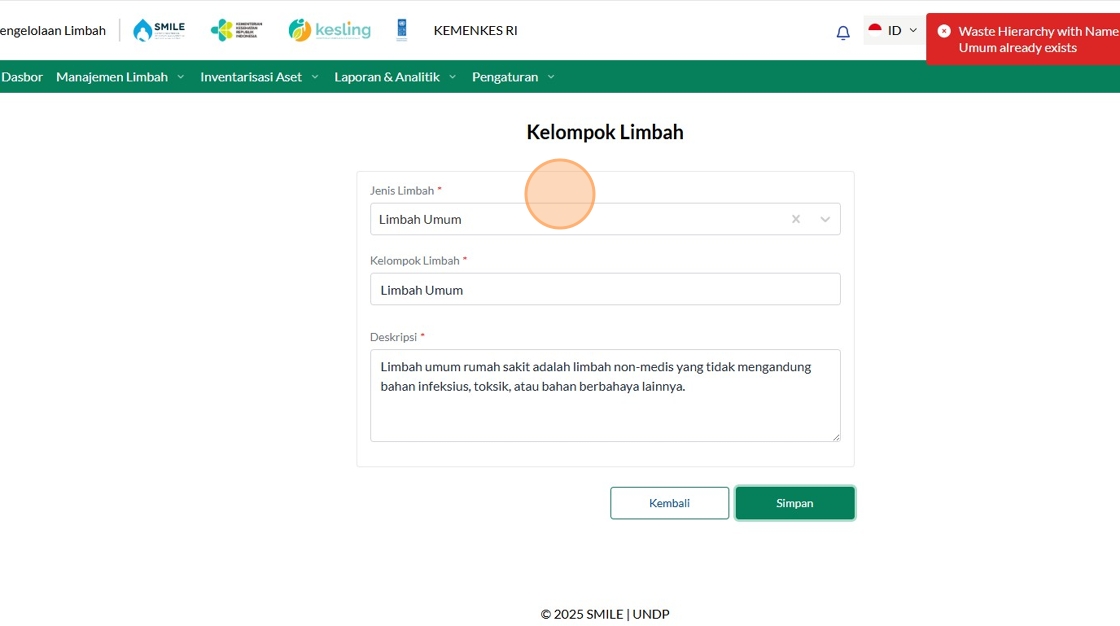Expand the Jenis Limbah dropdown arrow
Viewport: 1120px width, 626px height.
pos(825,219)
